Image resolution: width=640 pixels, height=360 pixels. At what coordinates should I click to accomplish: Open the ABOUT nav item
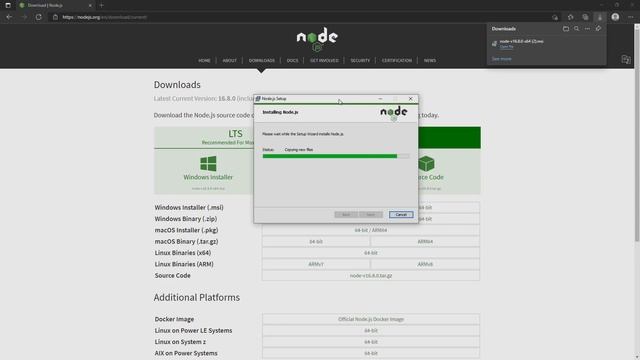pos(229,60)
